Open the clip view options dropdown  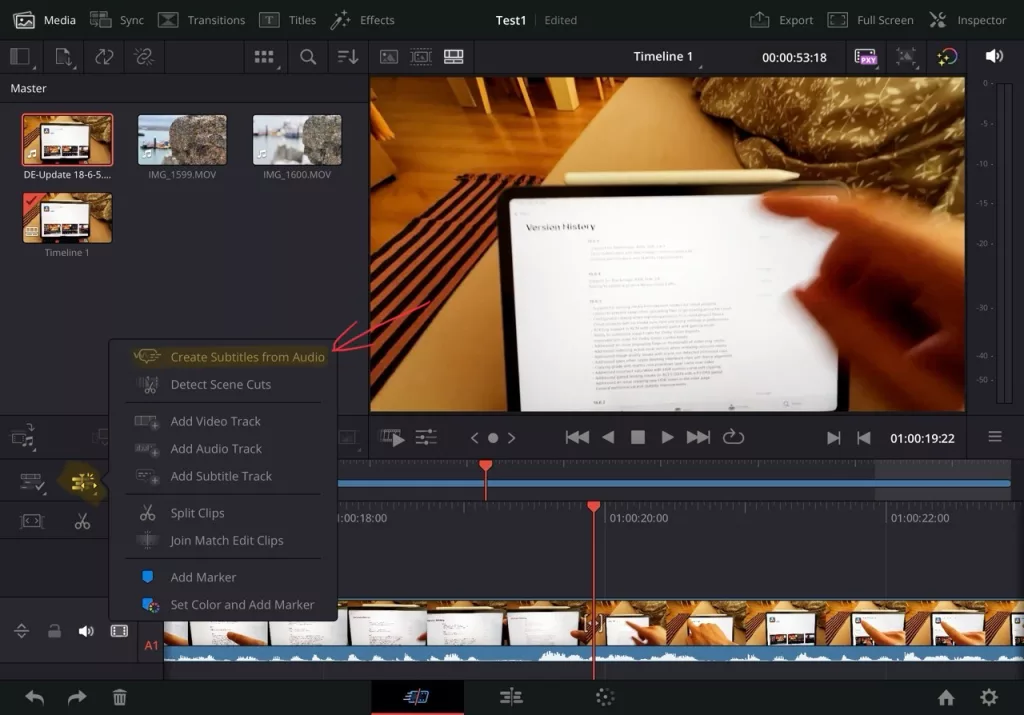(265, 56)
